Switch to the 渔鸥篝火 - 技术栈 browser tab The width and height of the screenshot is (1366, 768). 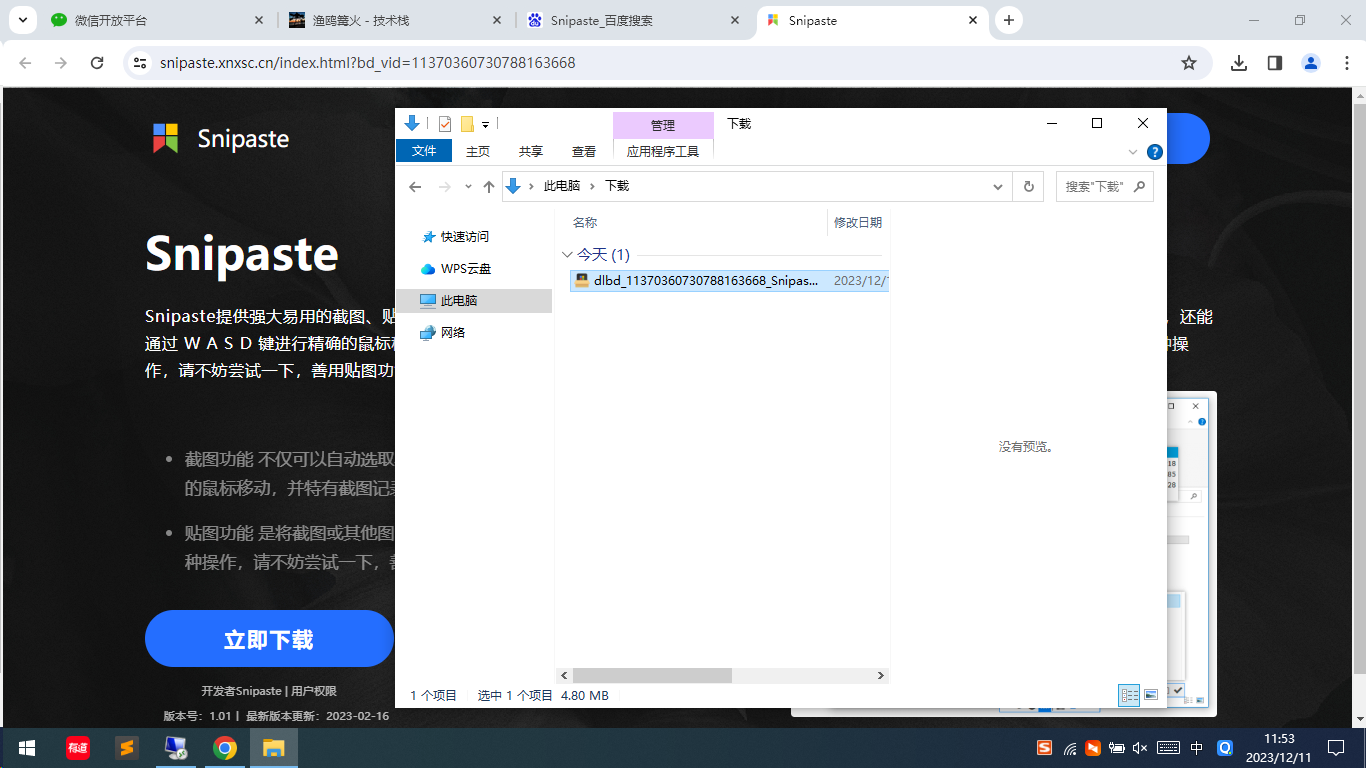coord(396,20)
